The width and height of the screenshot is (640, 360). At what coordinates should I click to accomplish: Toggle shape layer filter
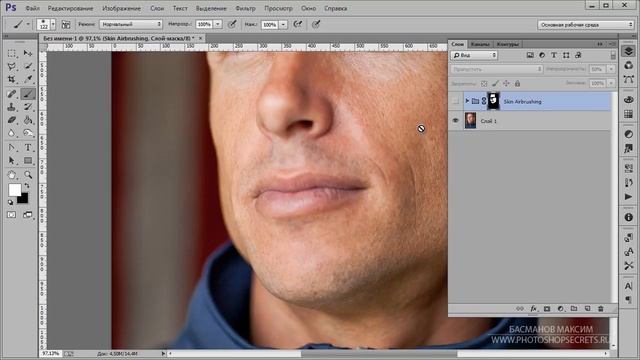566,55
